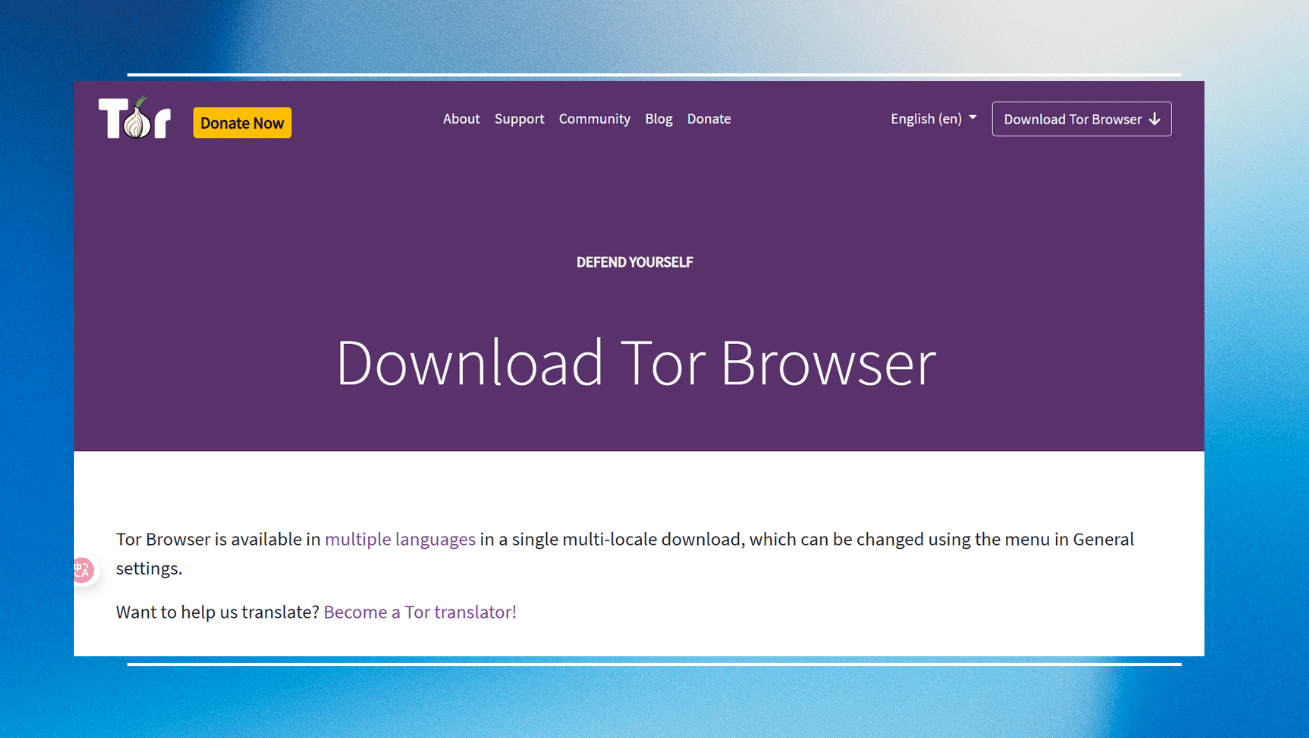Open the Support menu item
The image size is (1309, 738).
pos(519,118)
